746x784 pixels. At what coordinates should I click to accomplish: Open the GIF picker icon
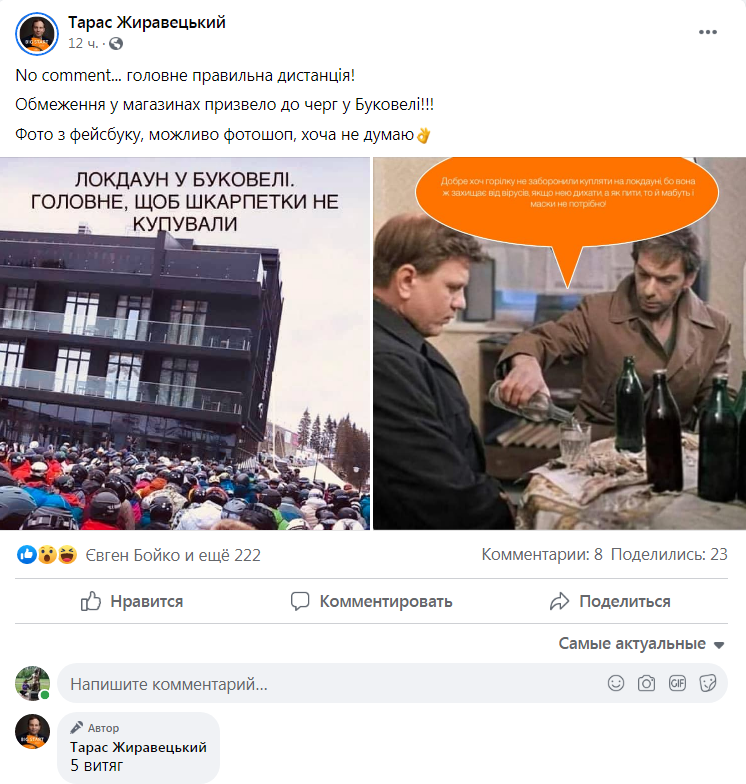[x=677, y=683]
